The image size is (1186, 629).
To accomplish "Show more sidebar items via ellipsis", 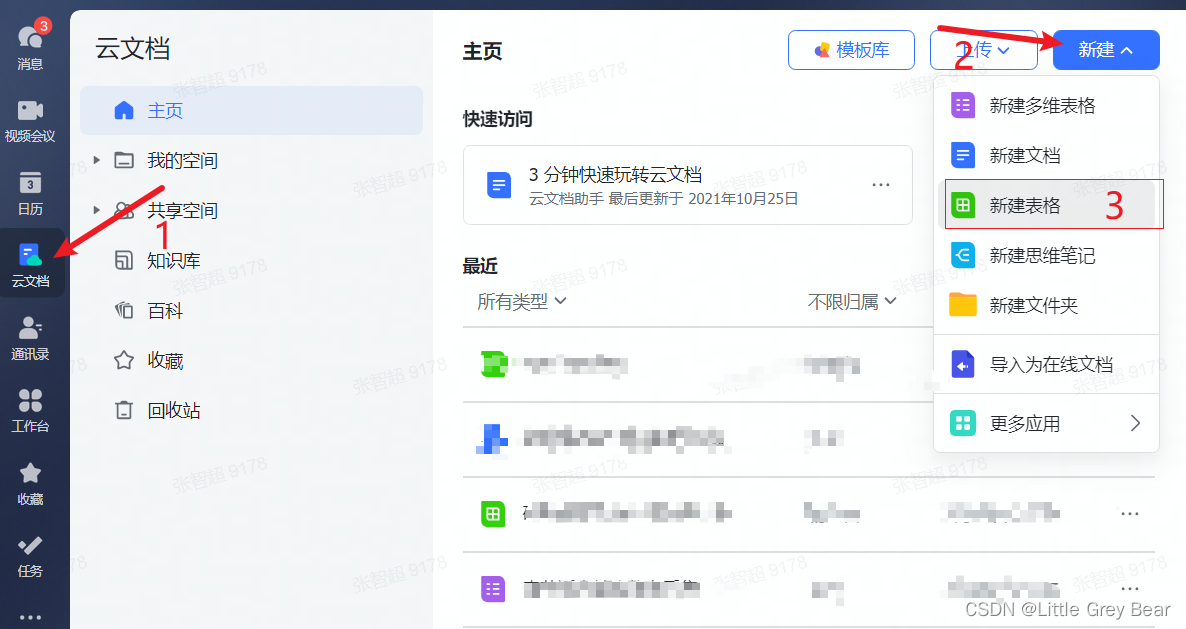I will coord(30,618).
